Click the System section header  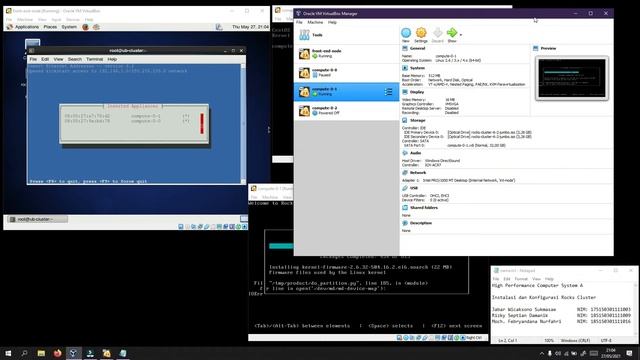point(417,68)
